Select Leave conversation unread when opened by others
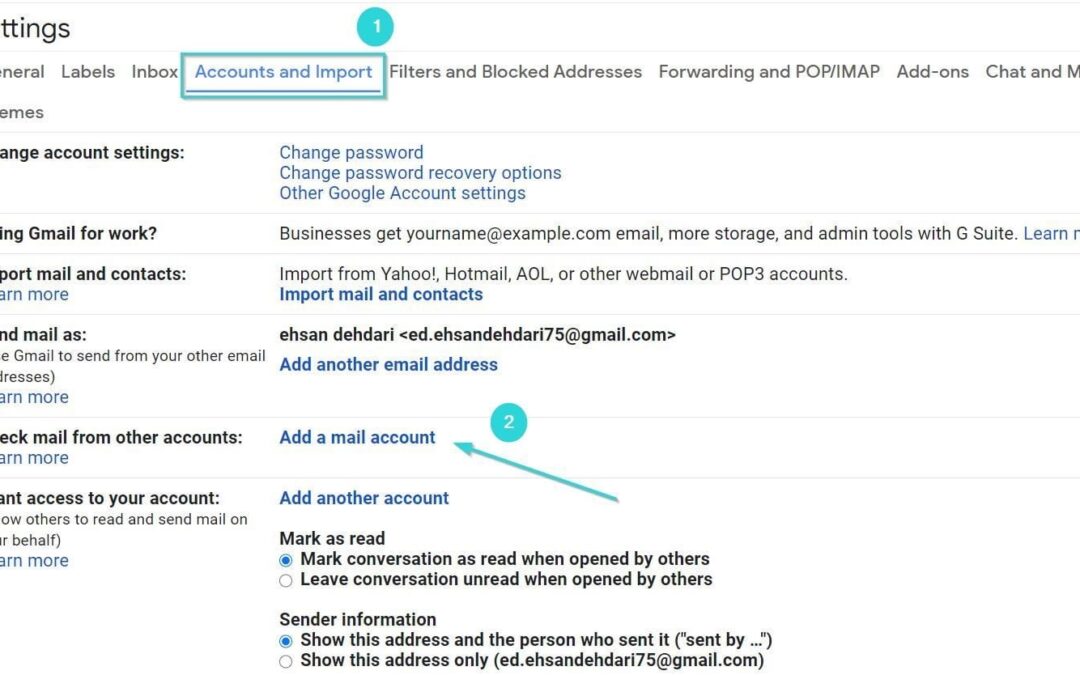The height and width of the screenshot is (675, 1080). (x=287, y=580)
